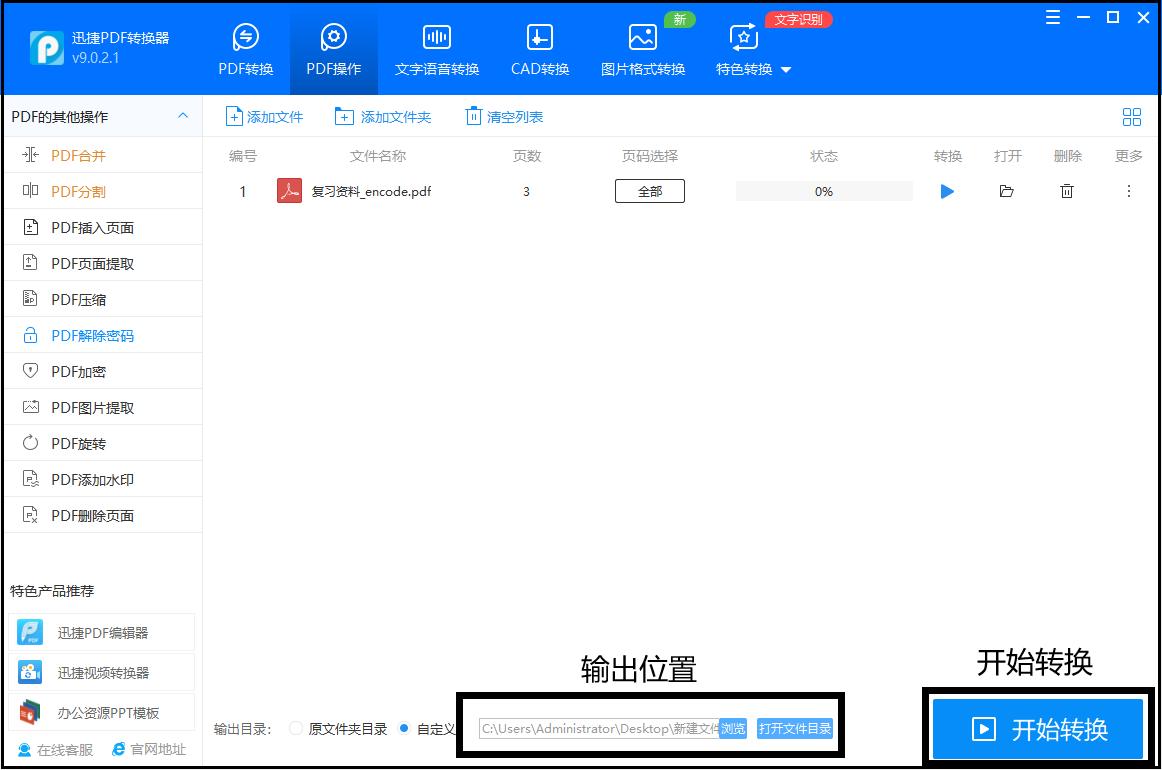
Task: Open the grid view icon top right
Action: (x=1131, y=116)
